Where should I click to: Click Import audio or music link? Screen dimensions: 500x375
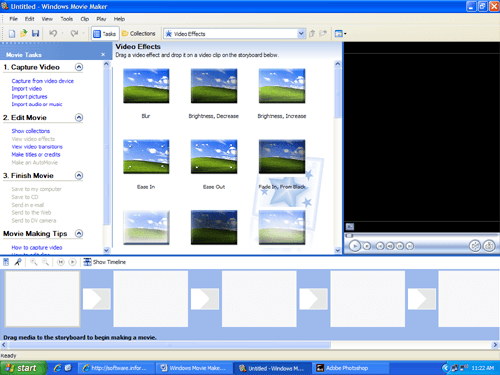click(37, 104)
